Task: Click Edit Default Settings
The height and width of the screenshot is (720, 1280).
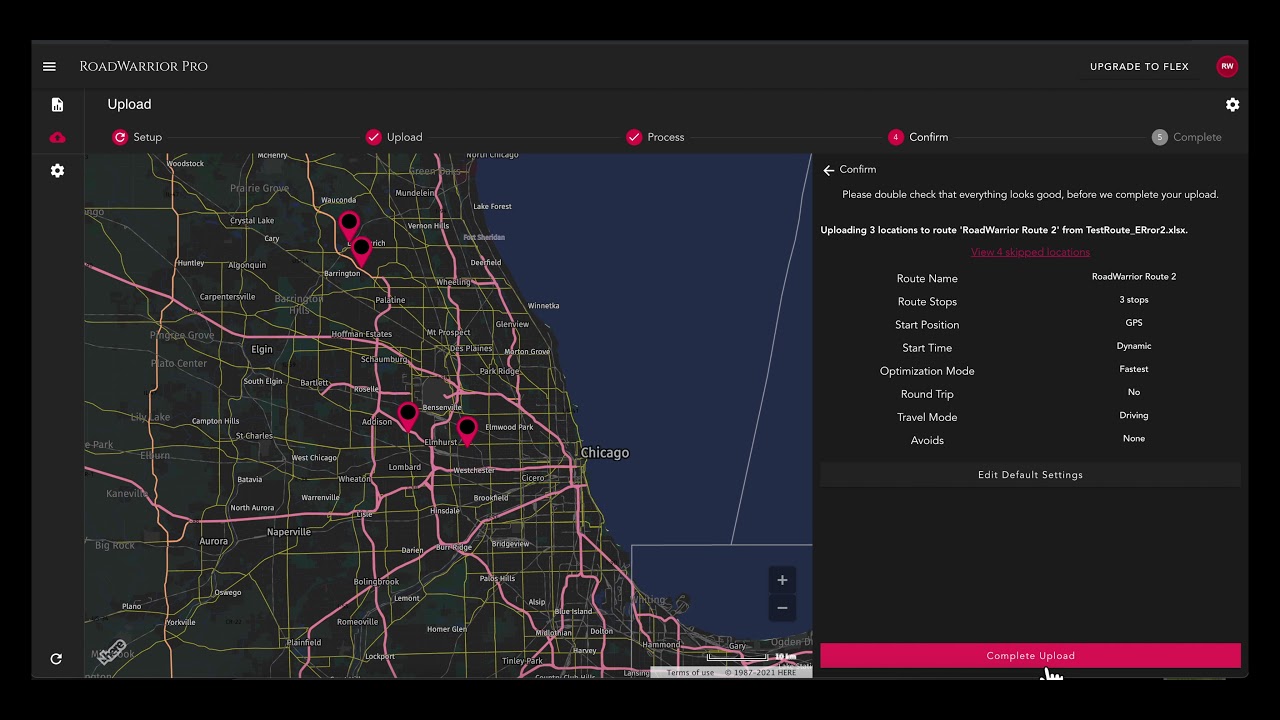Action: (x=1030, y=475)
